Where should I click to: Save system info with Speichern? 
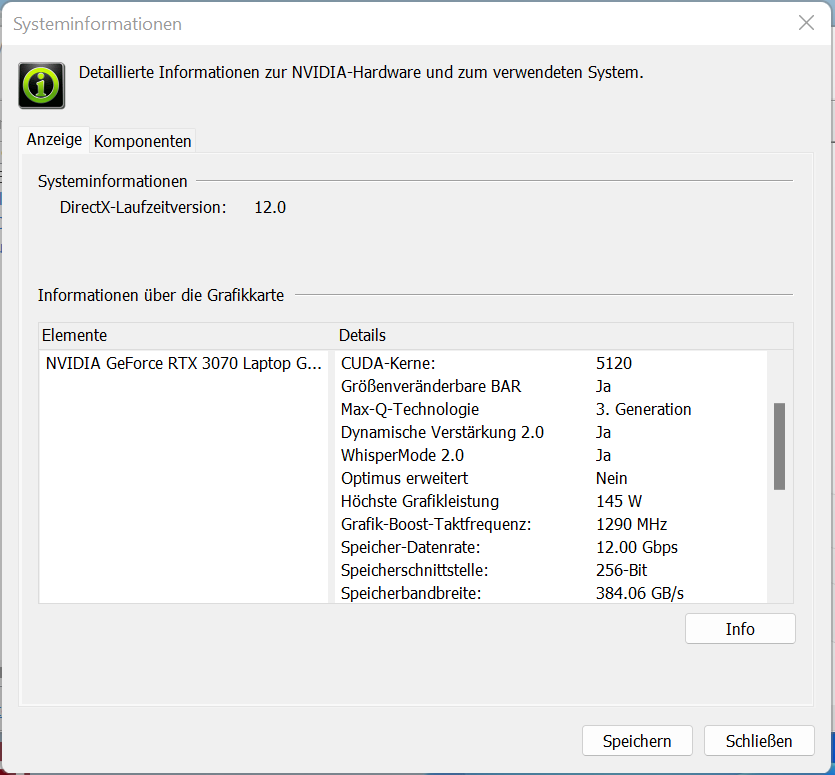[637, 740]
